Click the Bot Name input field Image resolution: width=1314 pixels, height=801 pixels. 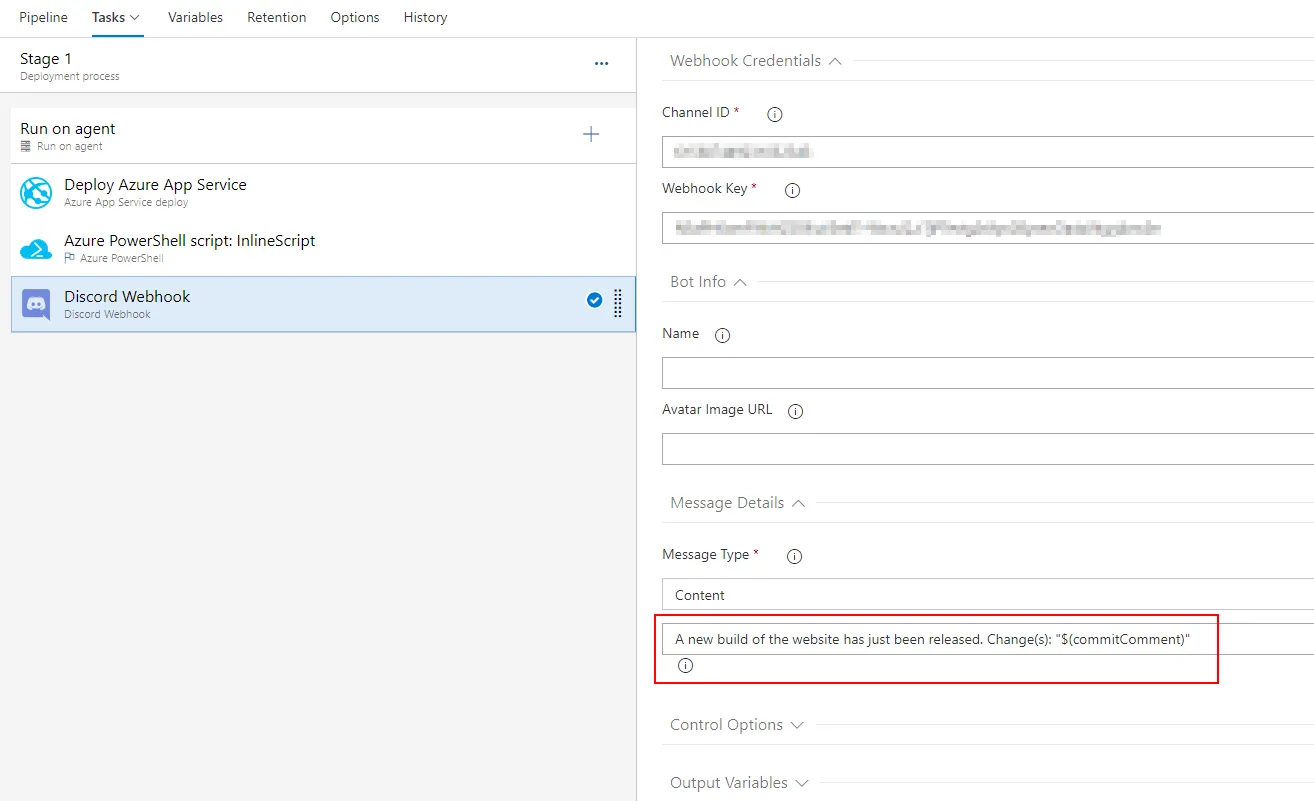click(987, 373)
